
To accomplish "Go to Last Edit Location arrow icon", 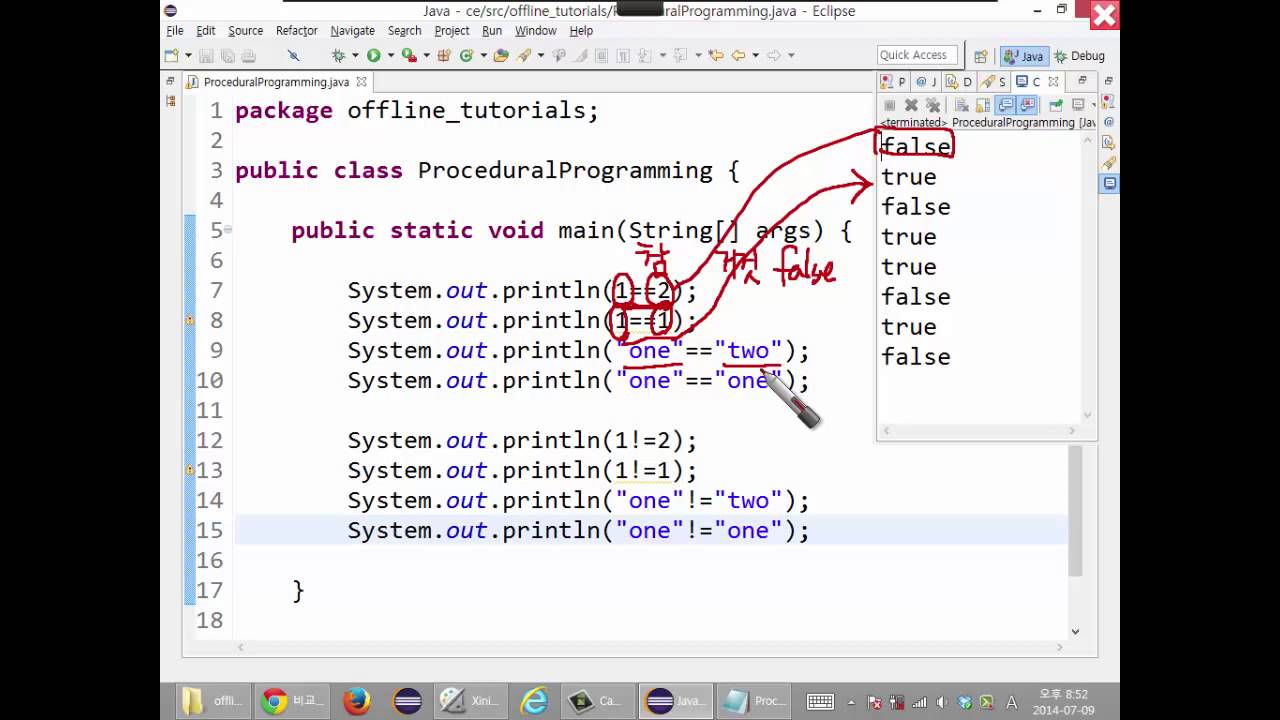I will (x=715, y=56).
